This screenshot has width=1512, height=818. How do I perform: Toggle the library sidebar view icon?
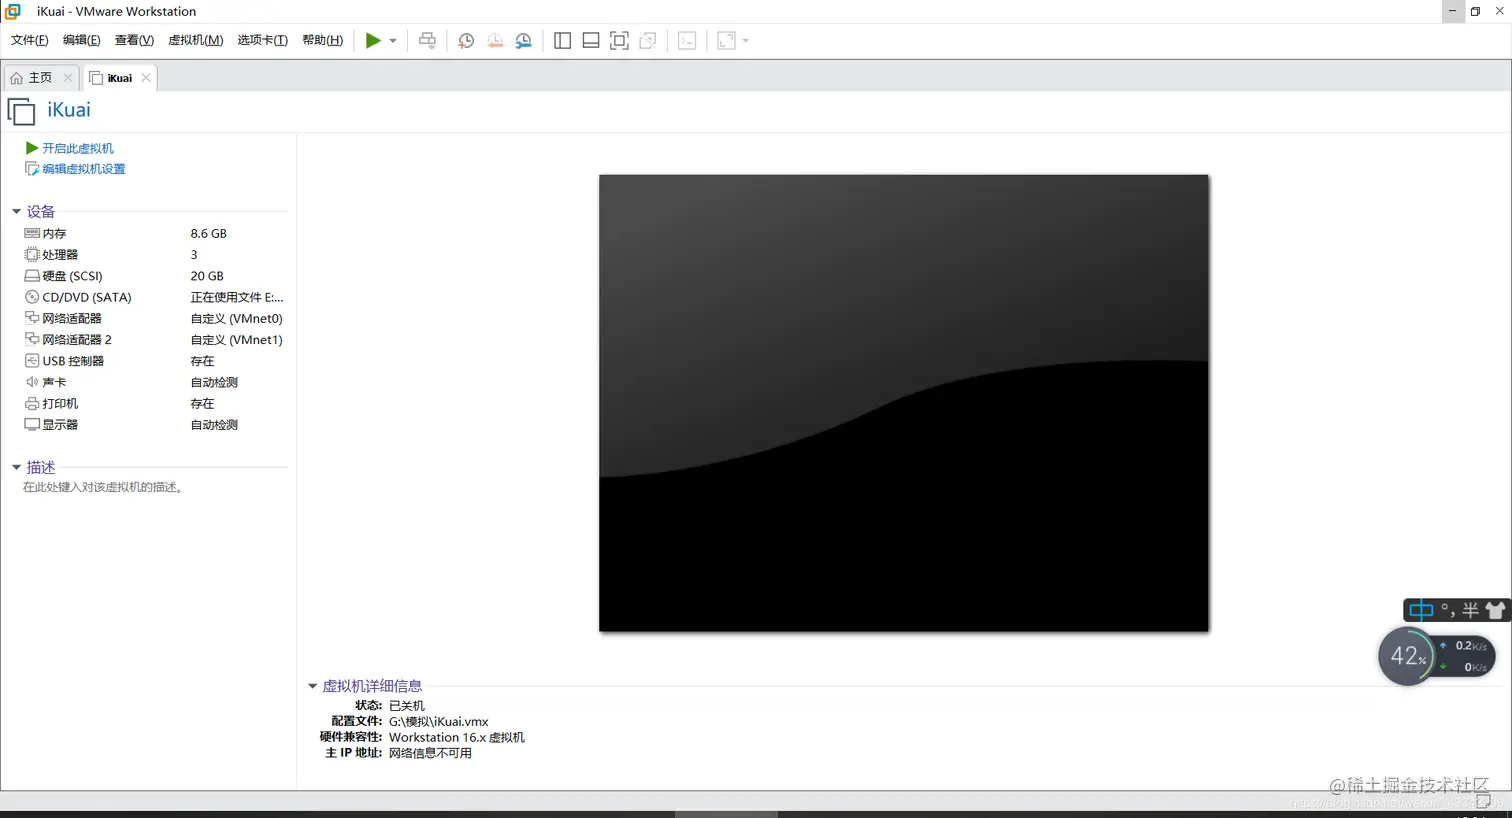tap(562, 41)
